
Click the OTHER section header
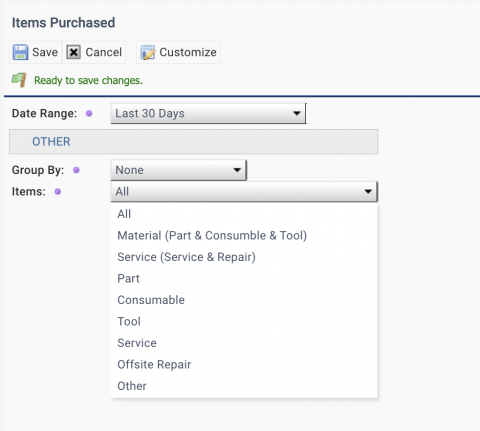[193, 142]
